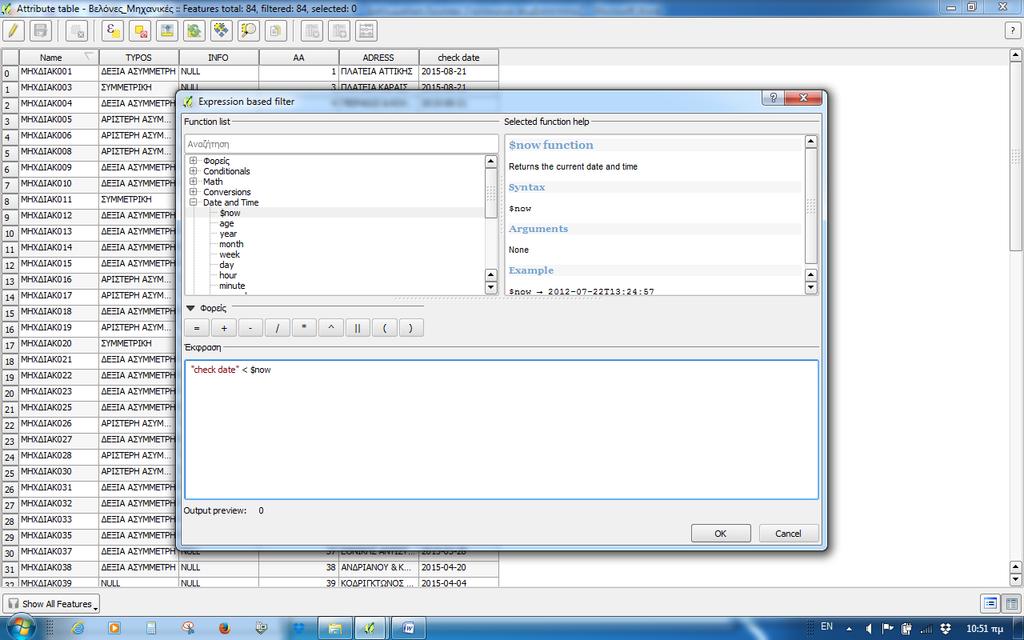Sort by check date column header
1024x640 pixels.
click(458, 57)
